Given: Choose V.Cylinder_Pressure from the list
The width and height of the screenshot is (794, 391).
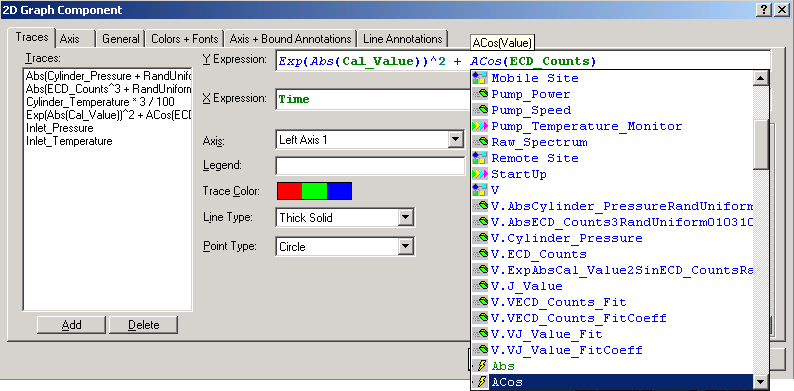Looking at the screenshot, I should point(612,238).
